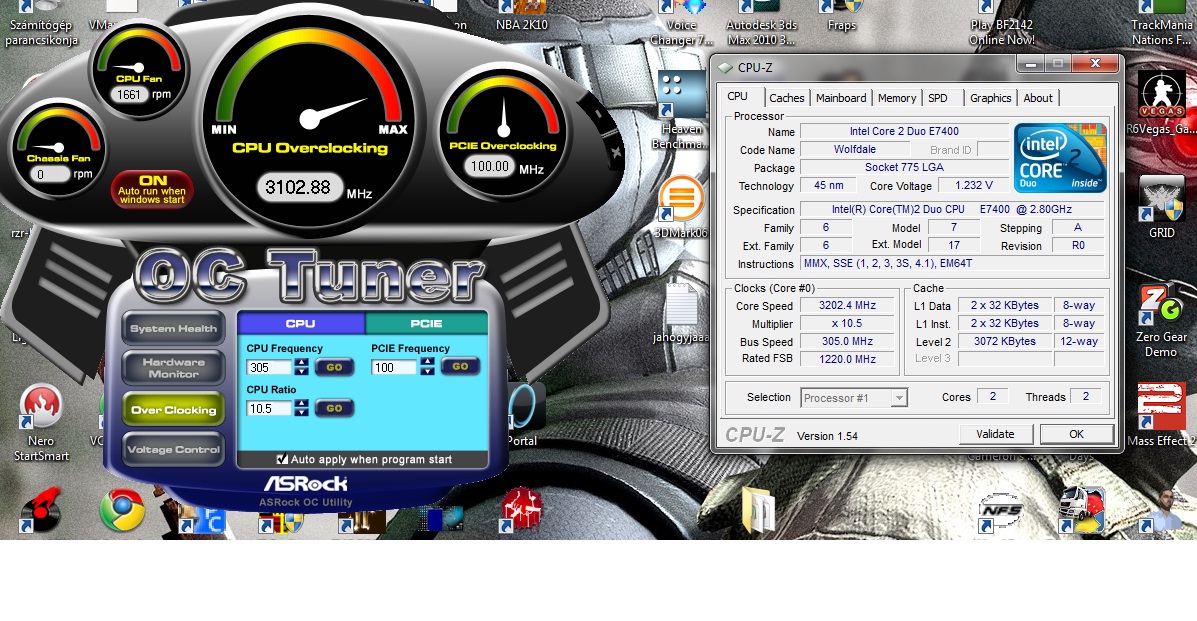Click the CPU Frequency input field

click(270, 367)
